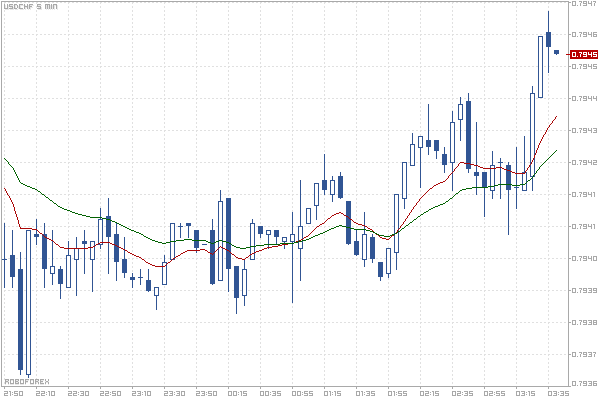This screenshot has height=400, width=600.
Task: Click the 0.7937 price axis label
Action: (x=584, y=355)
